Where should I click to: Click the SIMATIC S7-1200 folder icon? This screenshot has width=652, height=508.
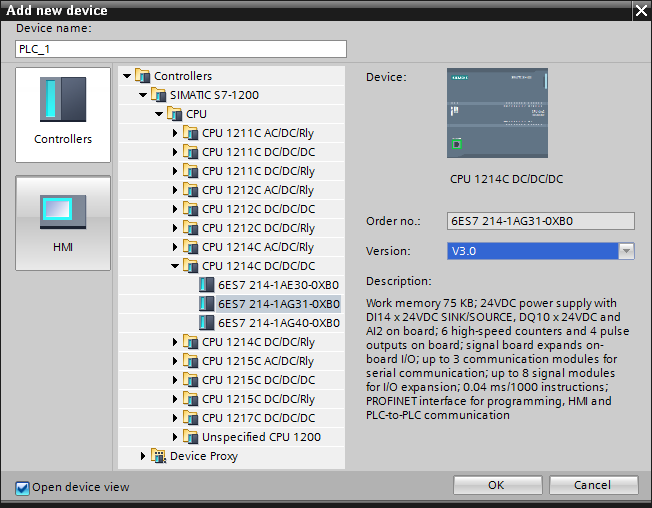[158, 95]
